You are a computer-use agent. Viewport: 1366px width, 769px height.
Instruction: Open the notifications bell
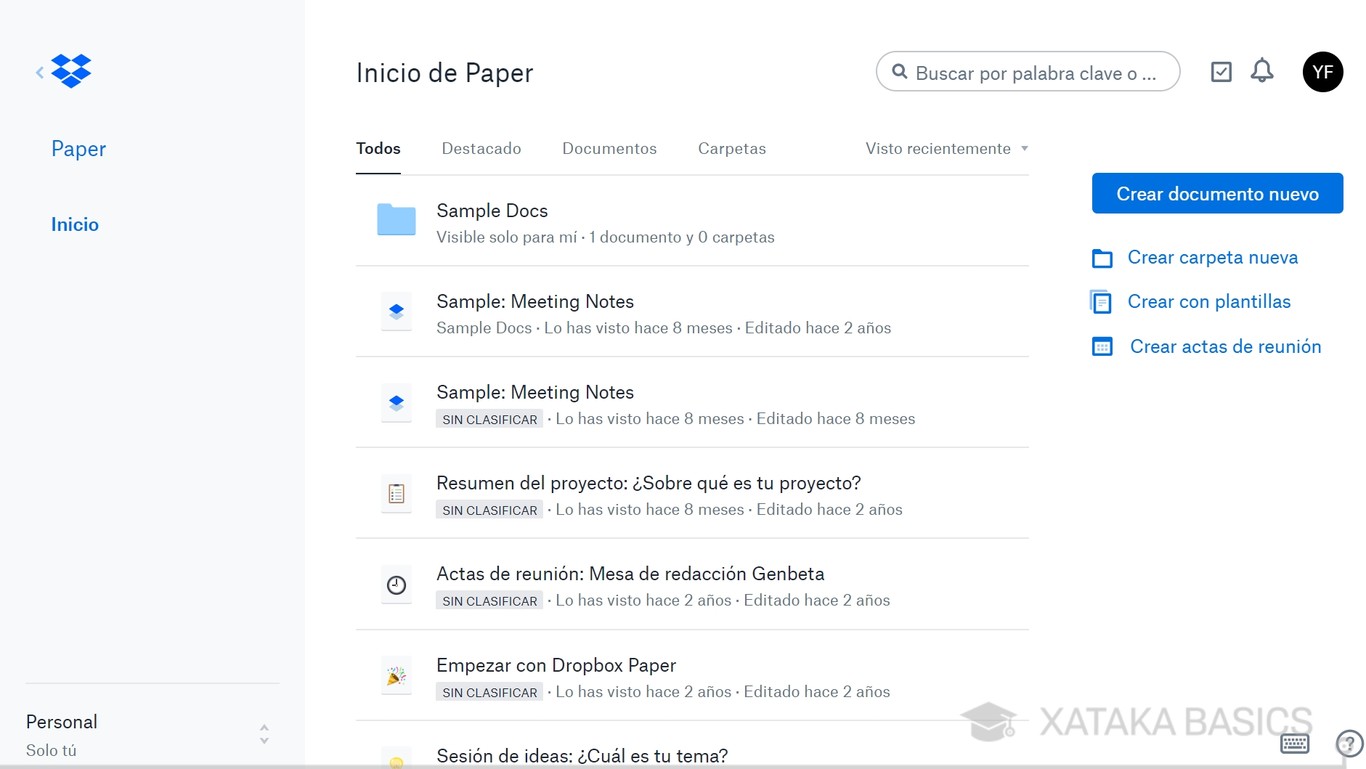point(1261,70)
